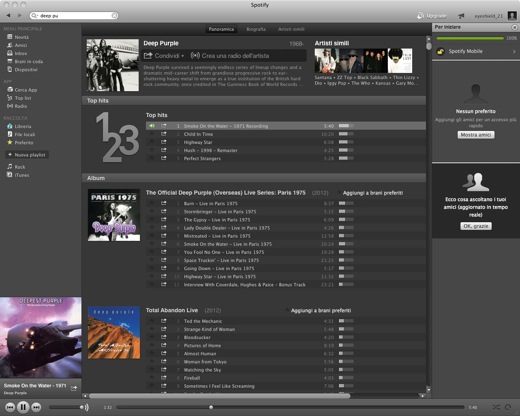Add Paris 1975 album to brani preferiti
This screenshot has height=416, width=520.
373,193
